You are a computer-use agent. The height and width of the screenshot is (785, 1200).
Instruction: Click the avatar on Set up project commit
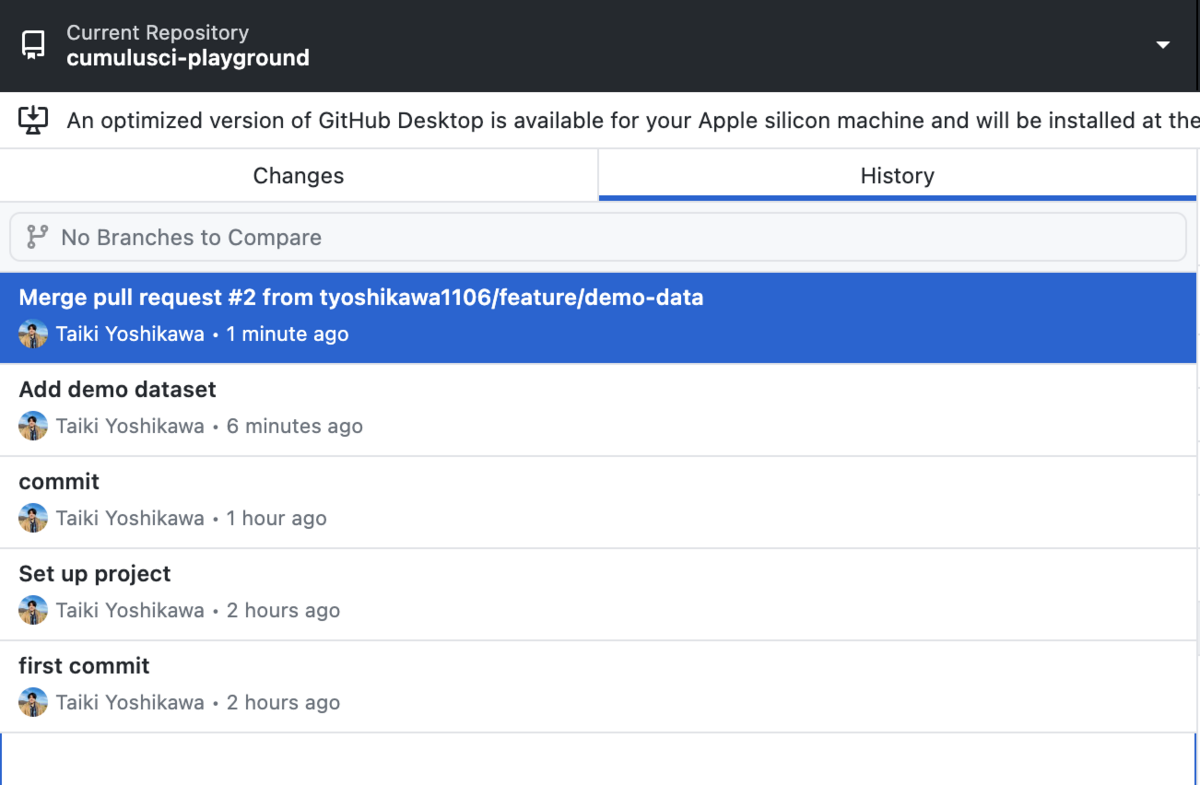click(33, 610)
